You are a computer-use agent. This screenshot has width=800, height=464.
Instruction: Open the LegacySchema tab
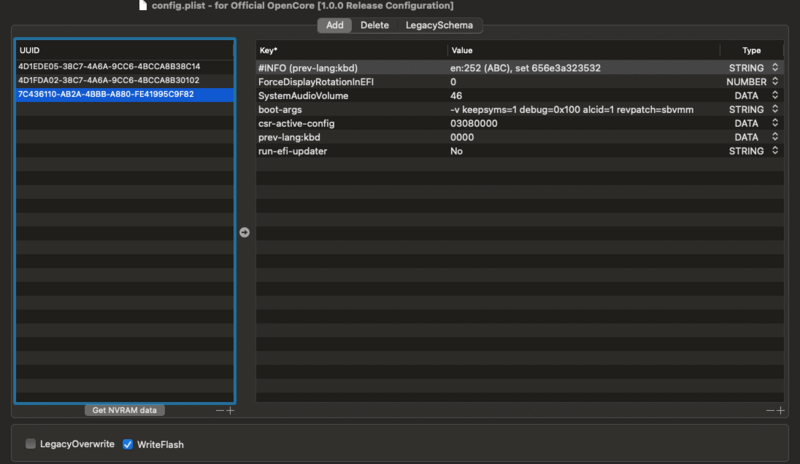(439, 25)
